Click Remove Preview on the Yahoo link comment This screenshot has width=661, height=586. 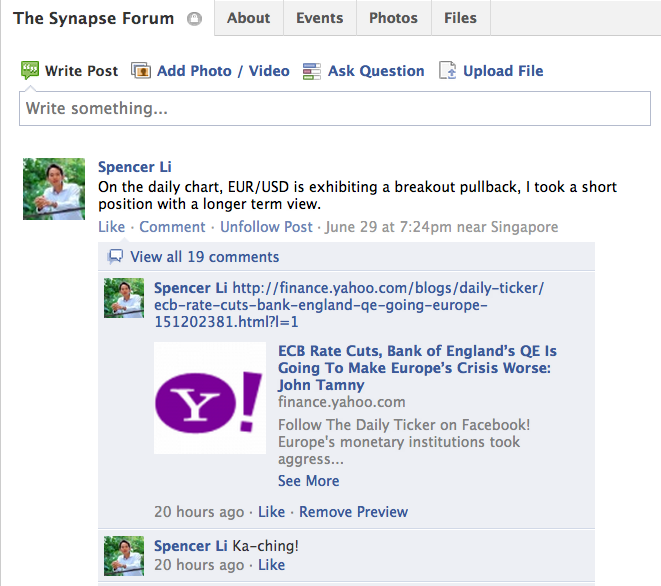353,511
